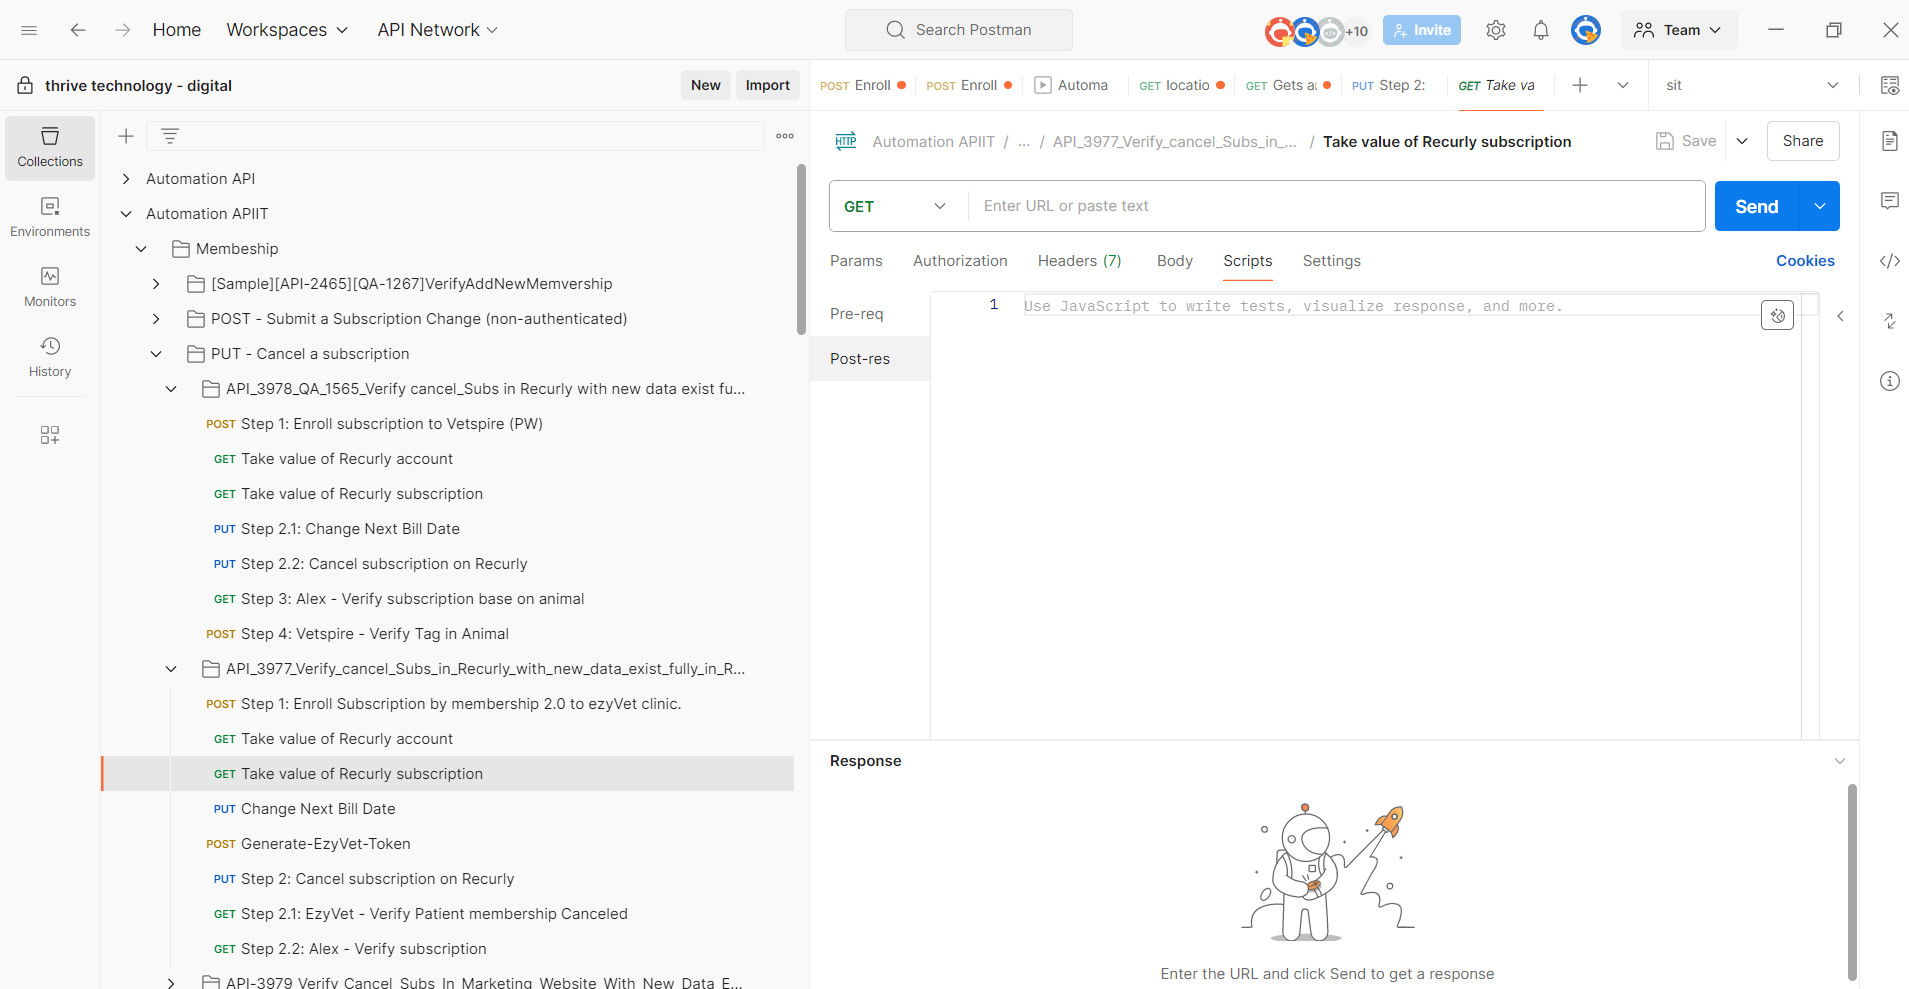This screenshot has width=1909, height=989.
Task: Open the Environments sidebar panel
Action: (x=50, y=218)
